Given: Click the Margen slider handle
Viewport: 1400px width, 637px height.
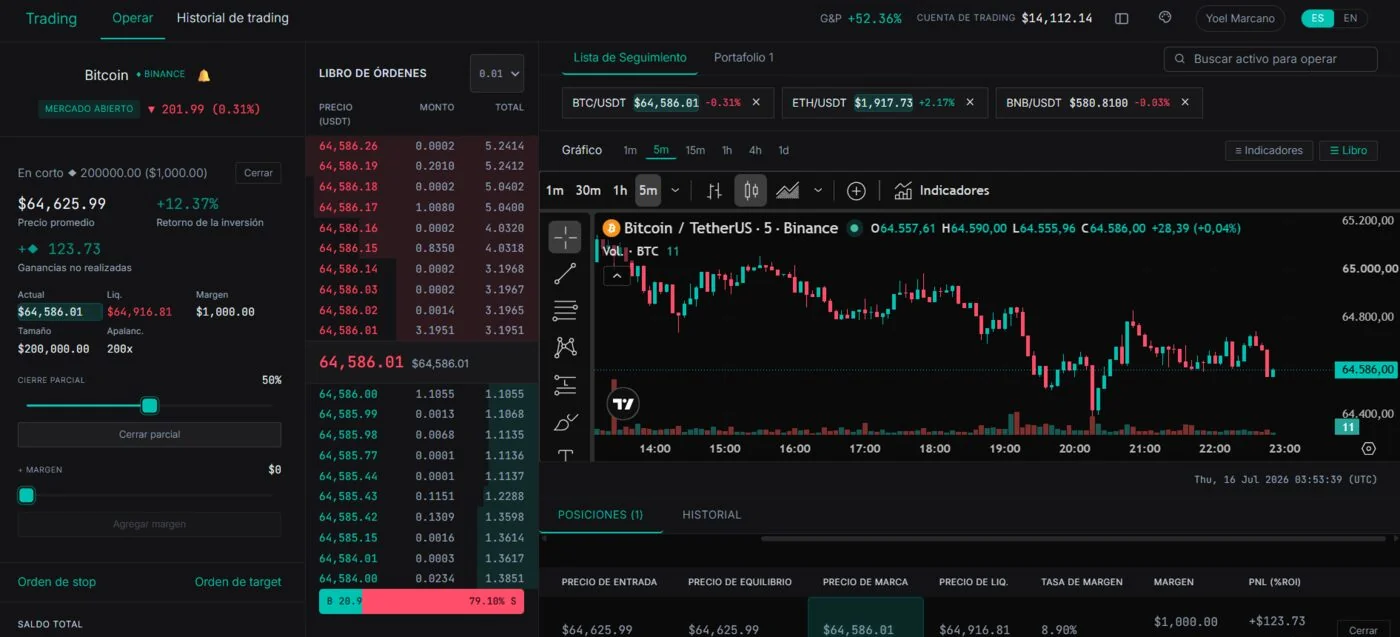Looking at the screenshot, I should [26, 495].
